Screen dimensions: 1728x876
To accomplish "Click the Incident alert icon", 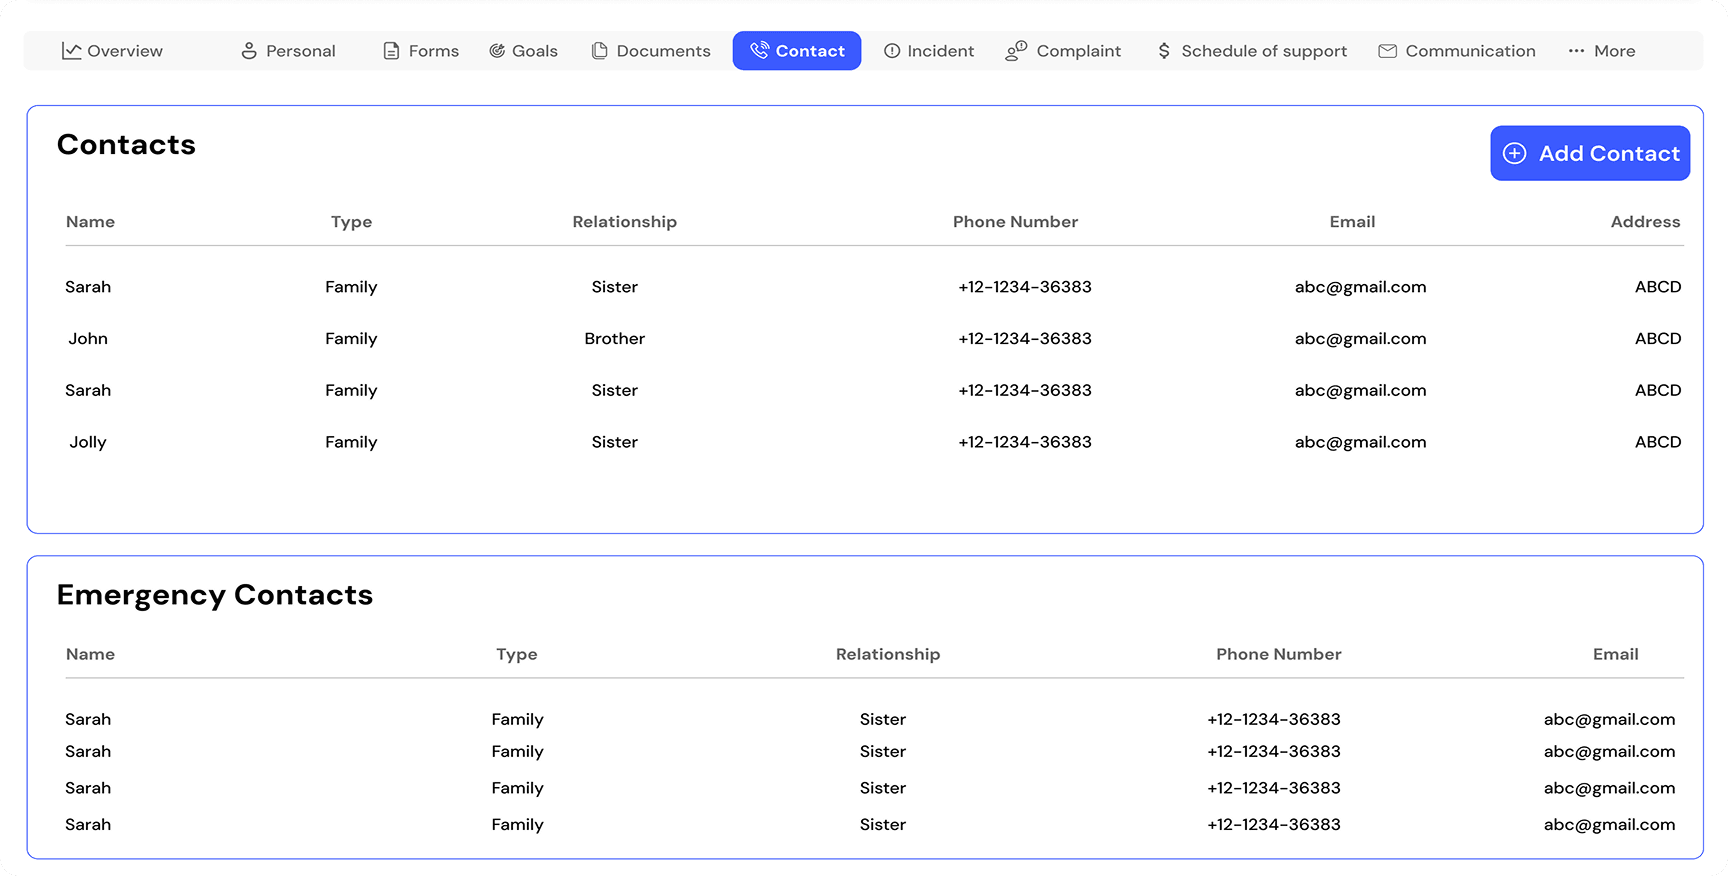I will (892, 51).
